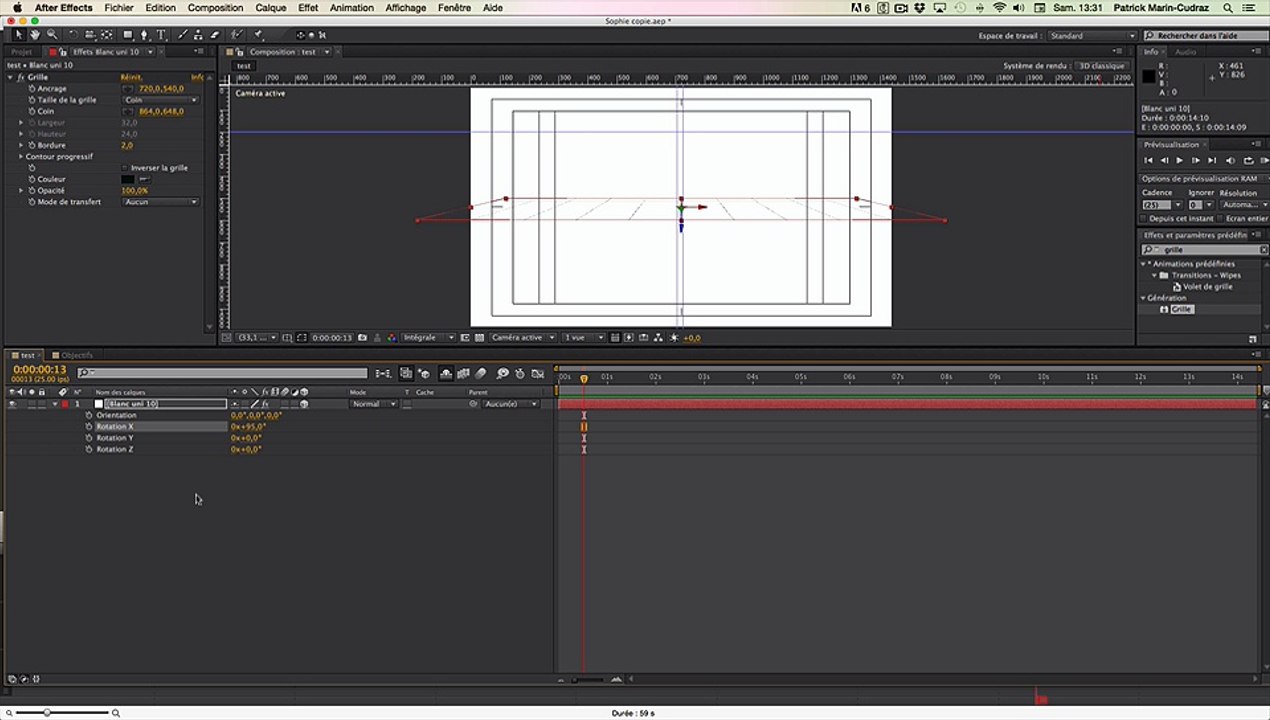Open 1 vue layout dropdown
Screen dimensions: 1270x720
click(x=584, y=337)
